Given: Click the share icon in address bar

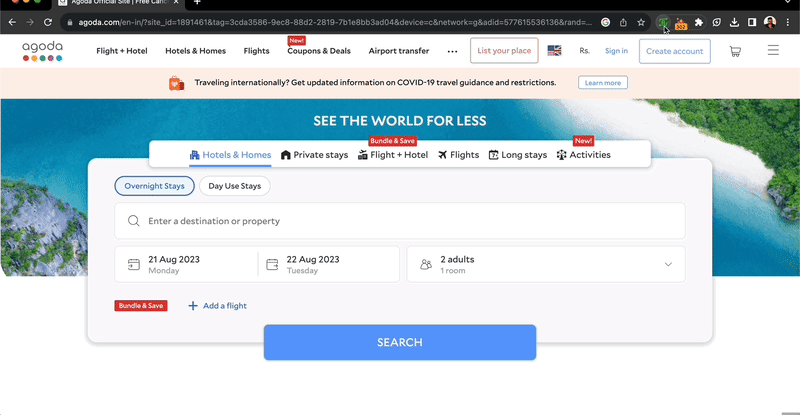Looking at the screenshot, I should pos(623,22).
